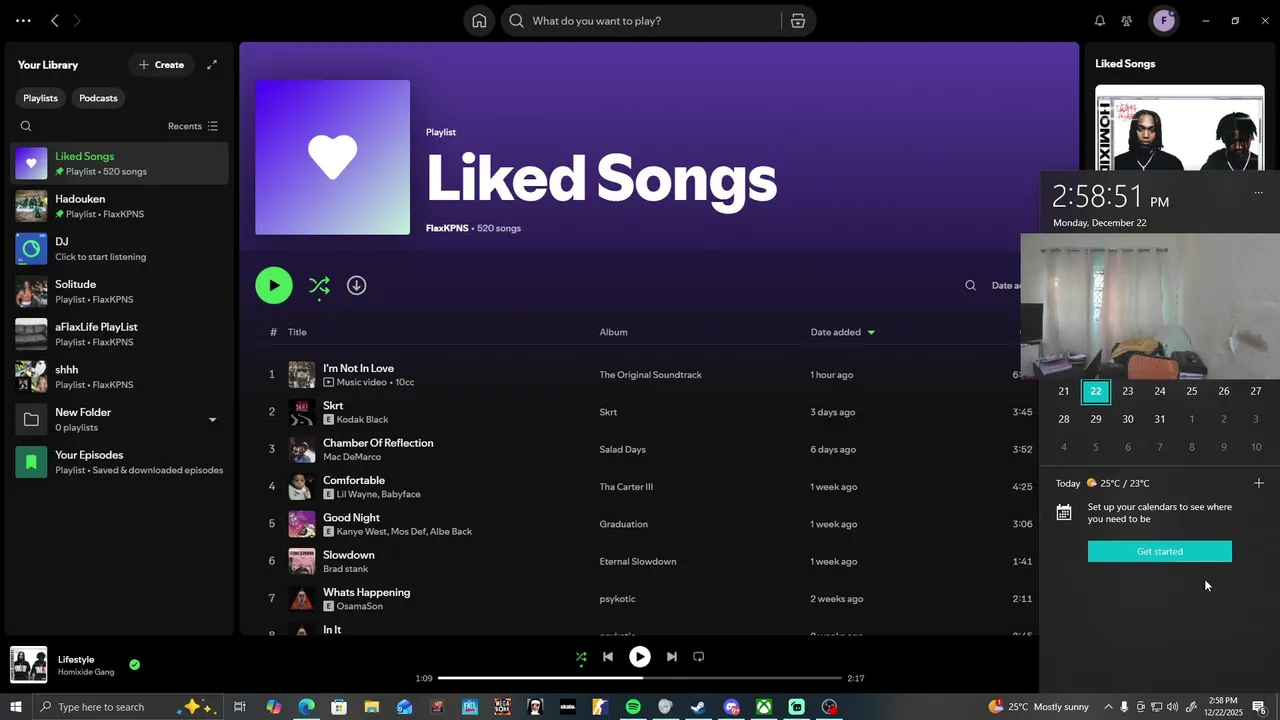The height and width of the screenshot is (720, 1280).
Task: Show hidden system tray icons
Action: click(1107, 707)
